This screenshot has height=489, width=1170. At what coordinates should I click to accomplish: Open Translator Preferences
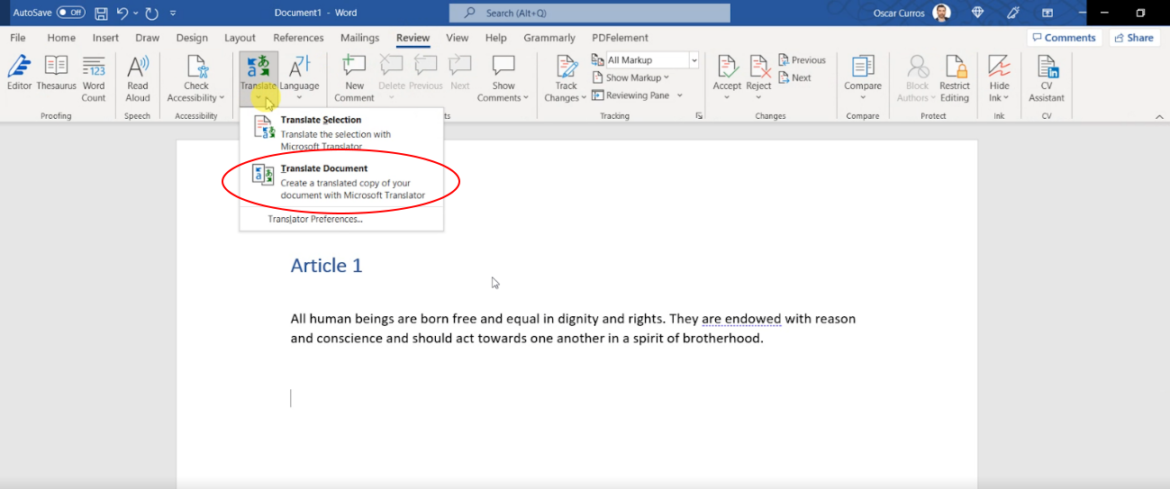315,219
